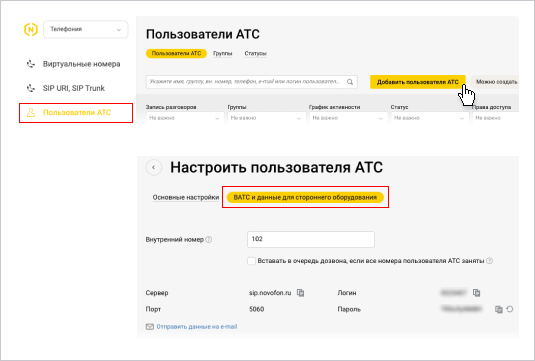Image resolution: width=535 pixels, height=361 pixels.
Task: Switch to the Группы tab
Action: (x=222, y=54)
